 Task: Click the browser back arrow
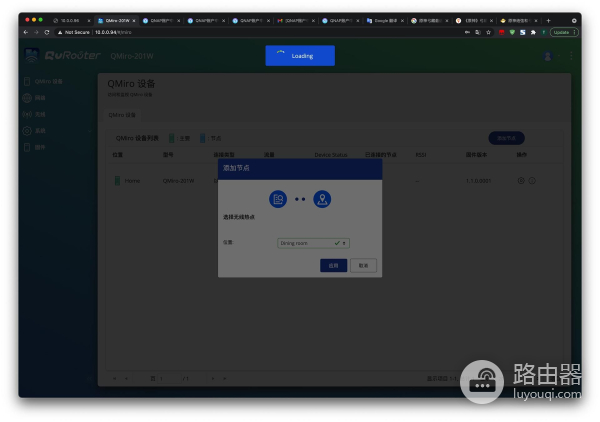coord(26,32)
